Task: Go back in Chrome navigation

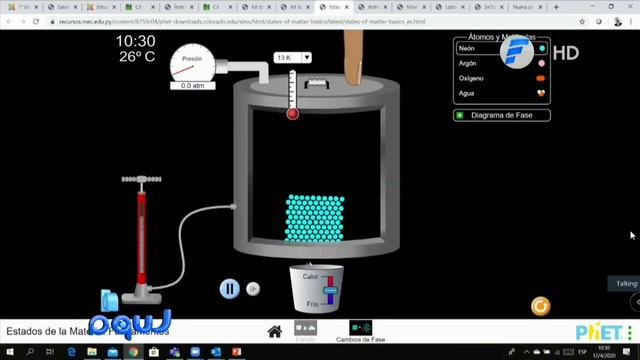Action: click(x=9, y=22)
